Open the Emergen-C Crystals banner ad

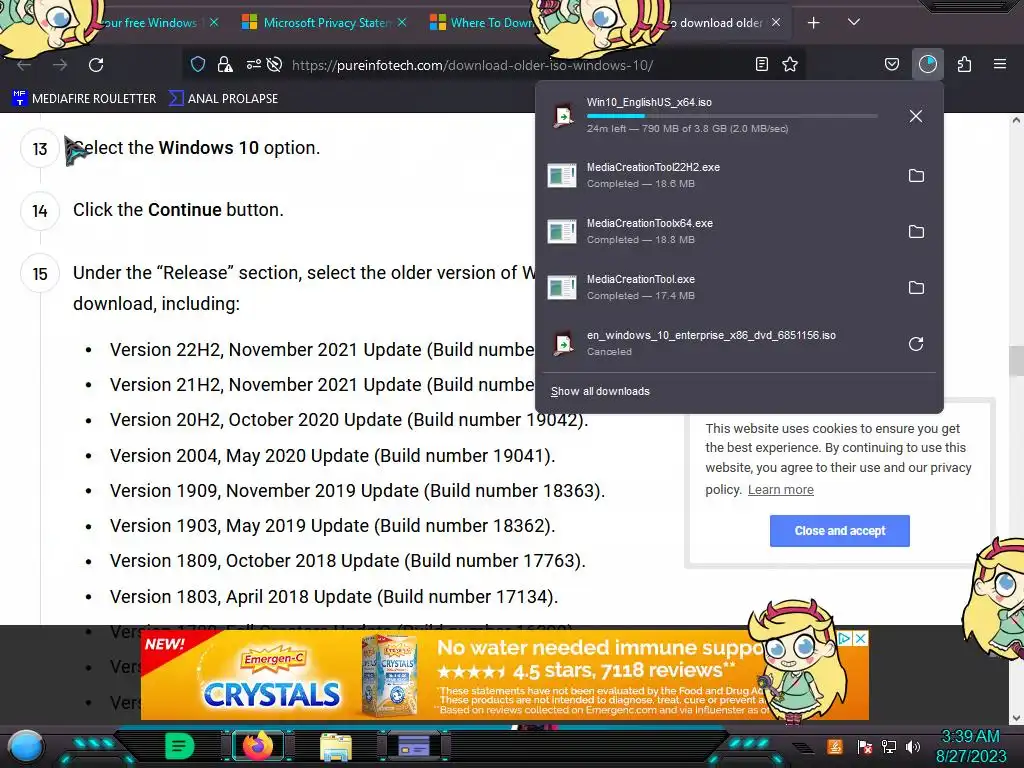(x=504, y=675)
